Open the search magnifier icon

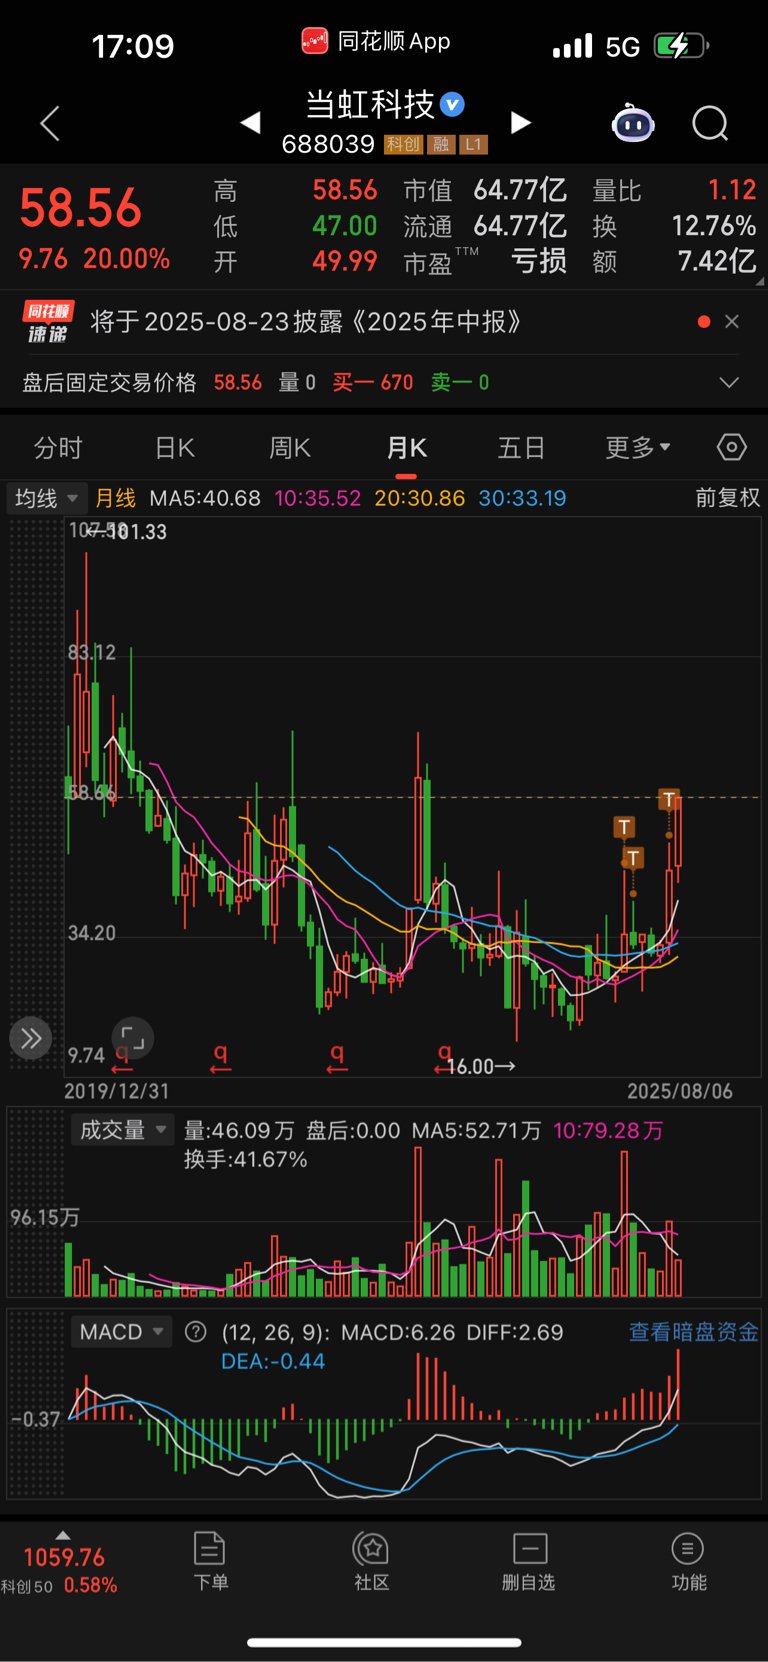click(710, 124)
